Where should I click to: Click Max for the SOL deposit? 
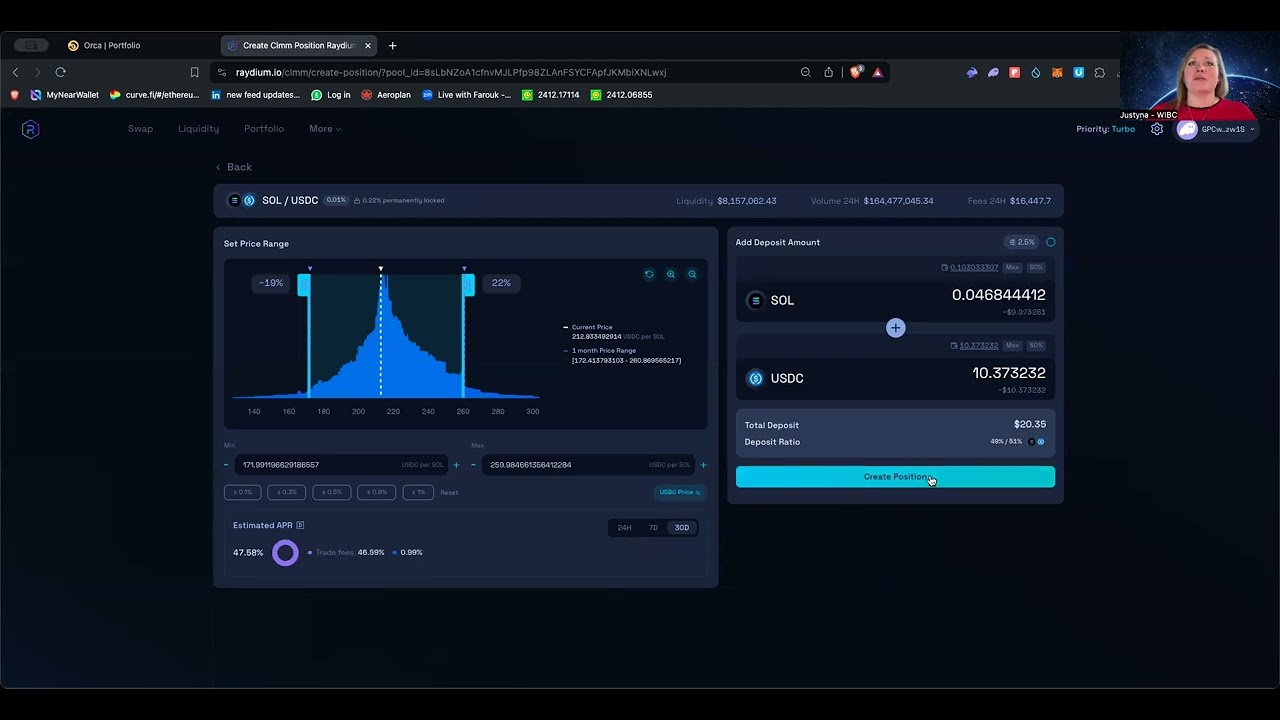1013,268
